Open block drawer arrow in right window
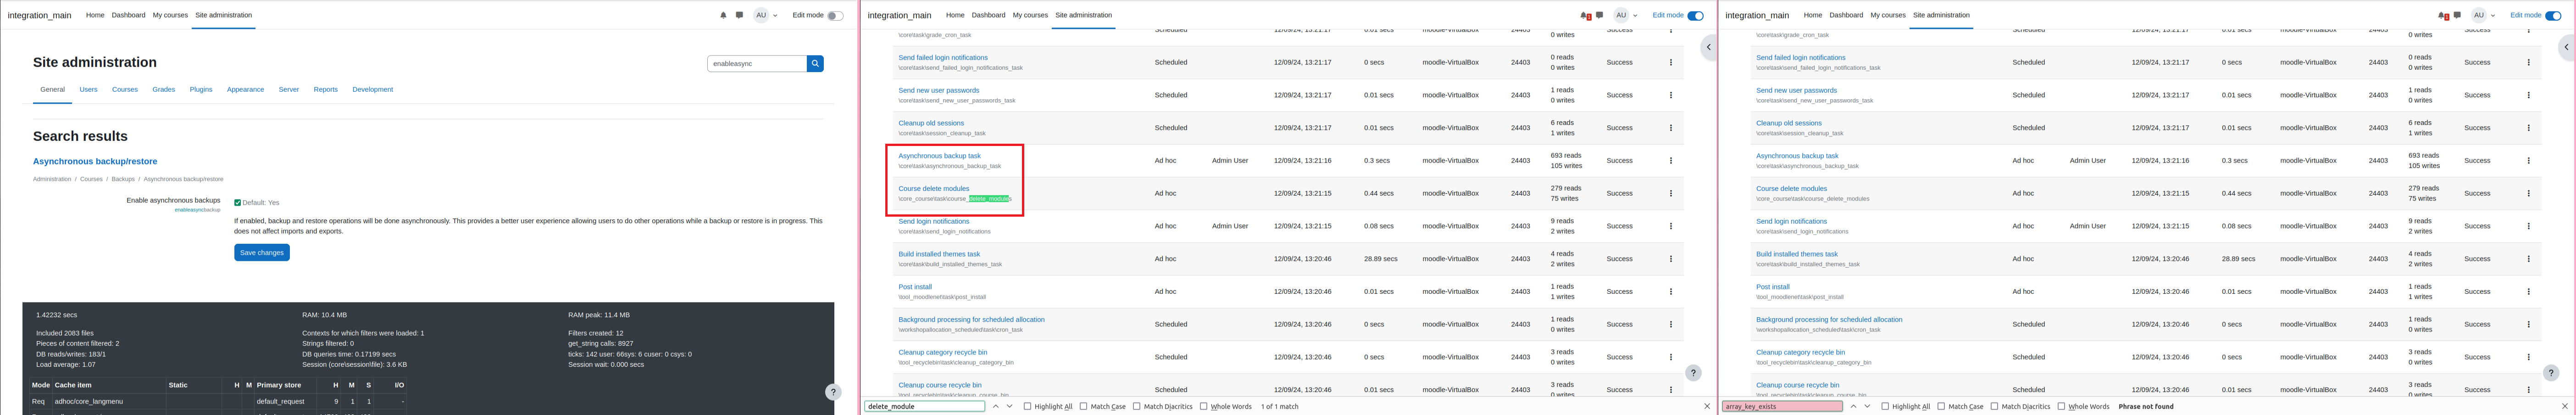Viewport: 2576px width, 415px height. tap(2566, 47)
